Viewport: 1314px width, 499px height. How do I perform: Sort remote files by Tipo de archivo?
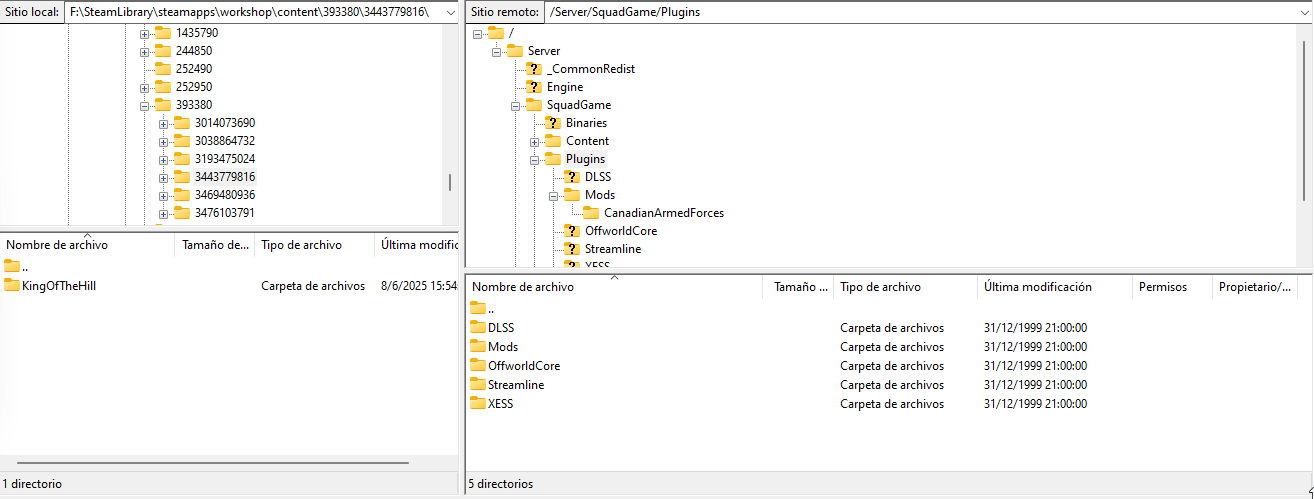pyautogui.click(x=905, y=287)
